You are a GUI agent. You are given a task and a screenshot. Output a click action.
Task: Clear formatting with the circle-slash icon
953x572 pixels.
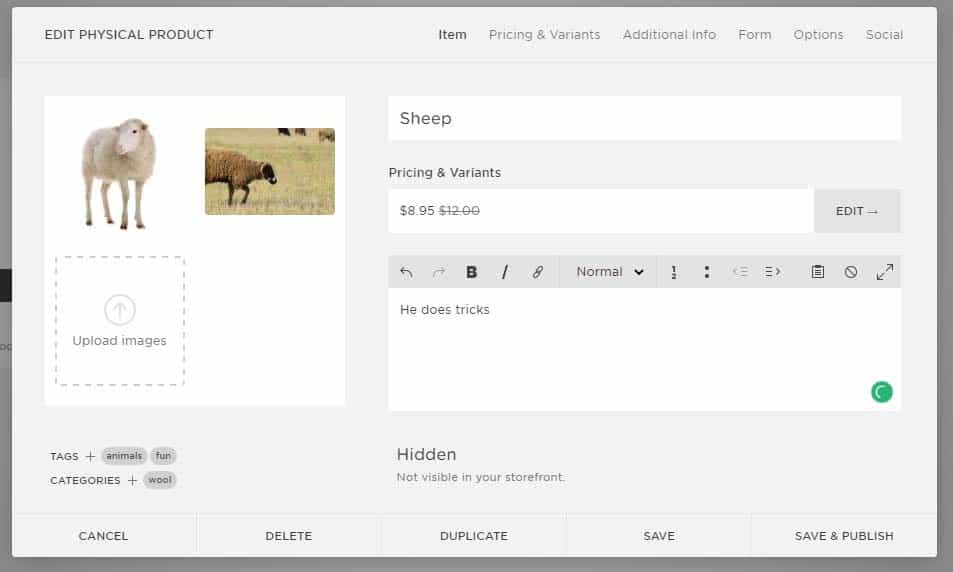point(851,272)
